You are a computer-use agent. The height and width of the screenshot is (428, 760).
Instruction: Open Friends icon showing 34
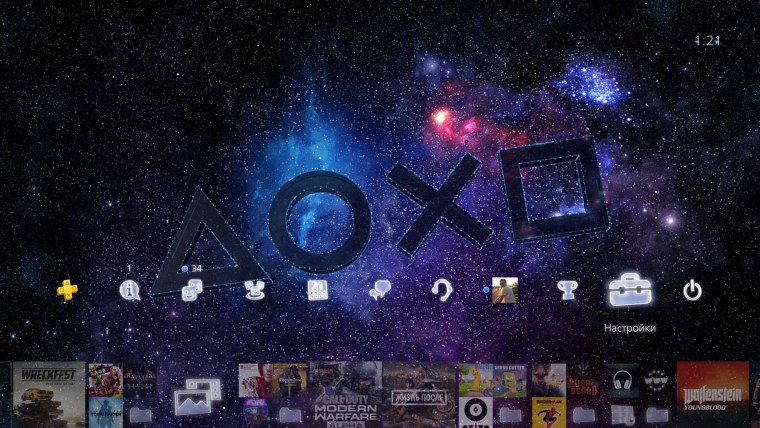pyautogui.click(x=192, y=291)
